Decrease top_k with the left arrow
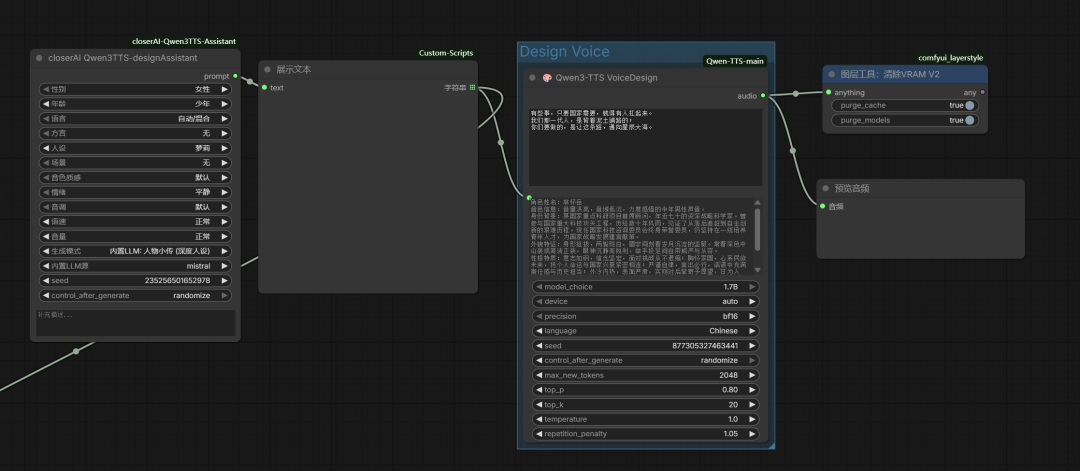 point(539,405)
